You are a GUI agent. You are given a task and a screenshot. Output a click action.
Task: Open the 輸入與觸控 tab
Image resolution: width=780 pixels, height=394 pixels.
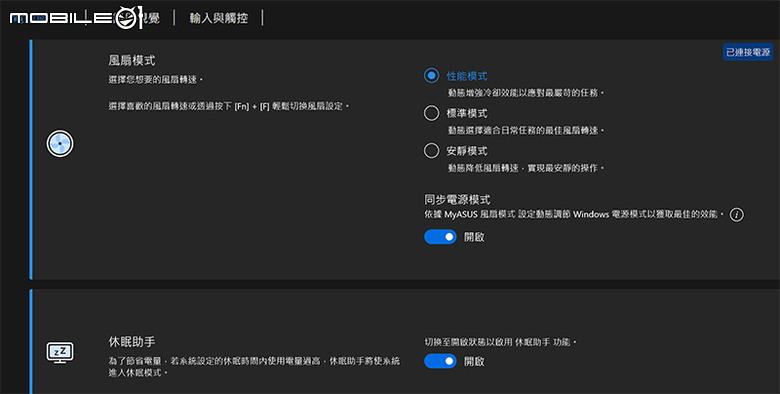tap(218, 18)
